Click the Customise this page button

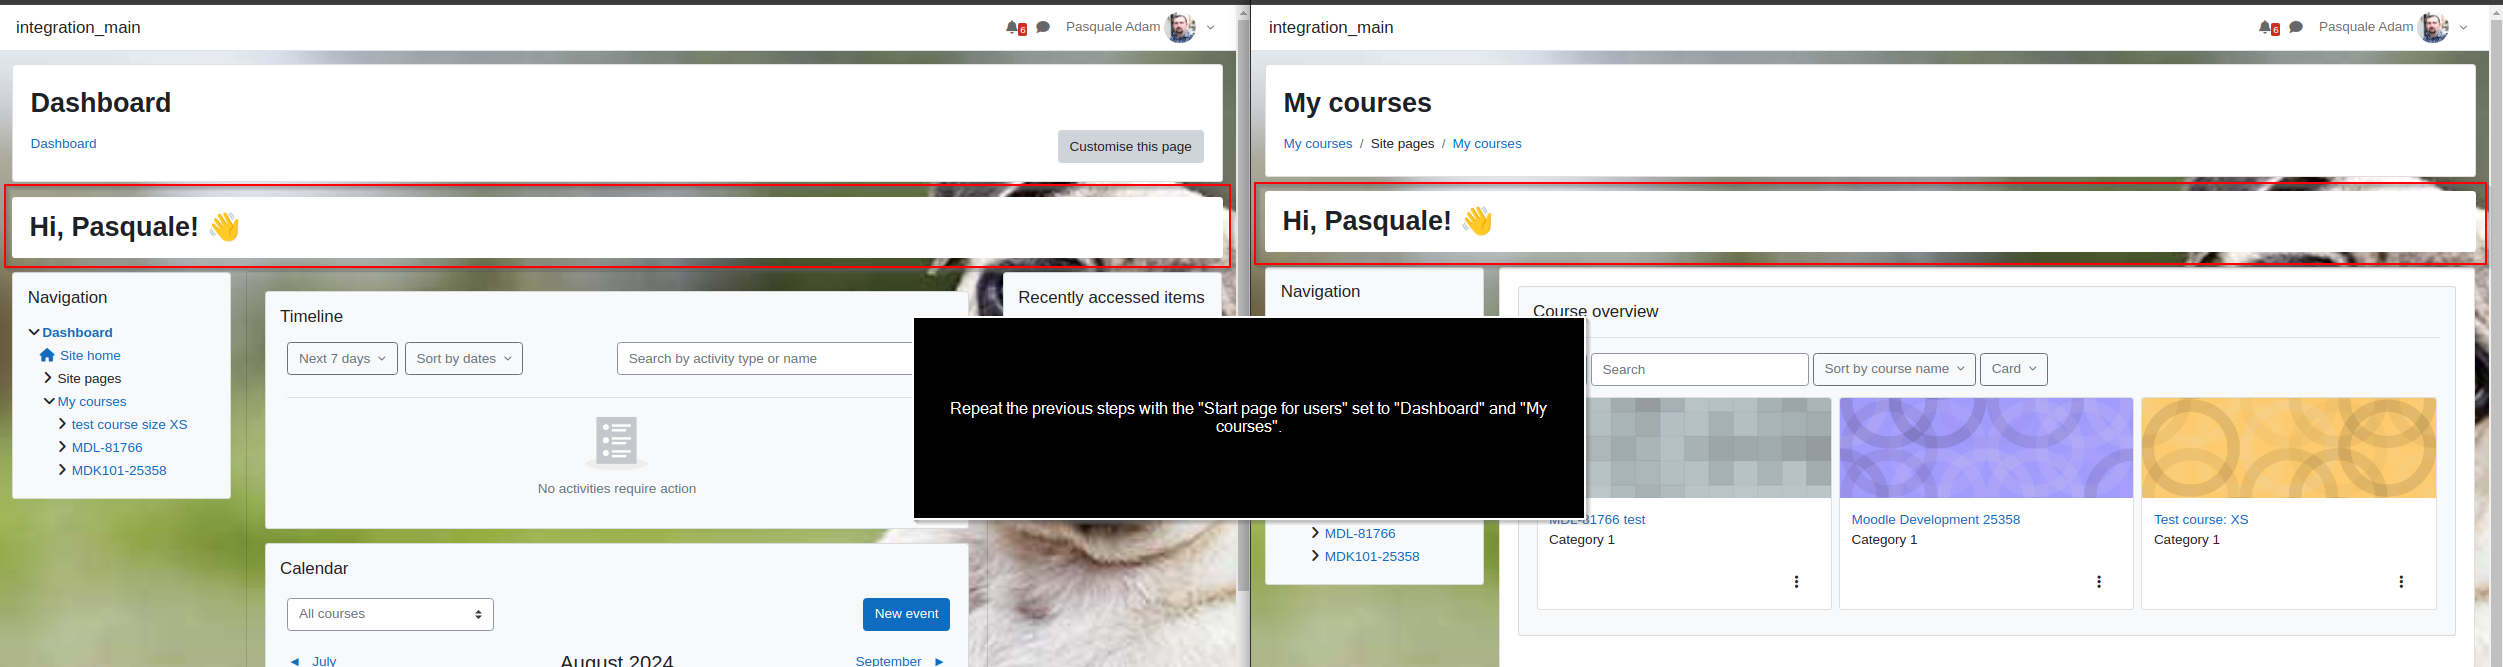point(1131,146)
